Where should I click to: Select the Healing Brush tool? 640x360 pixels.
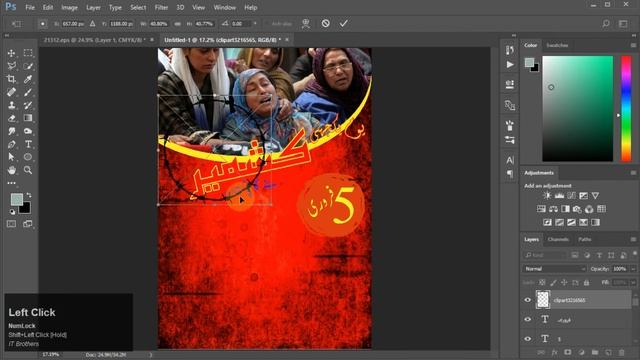tap(11, 92)
